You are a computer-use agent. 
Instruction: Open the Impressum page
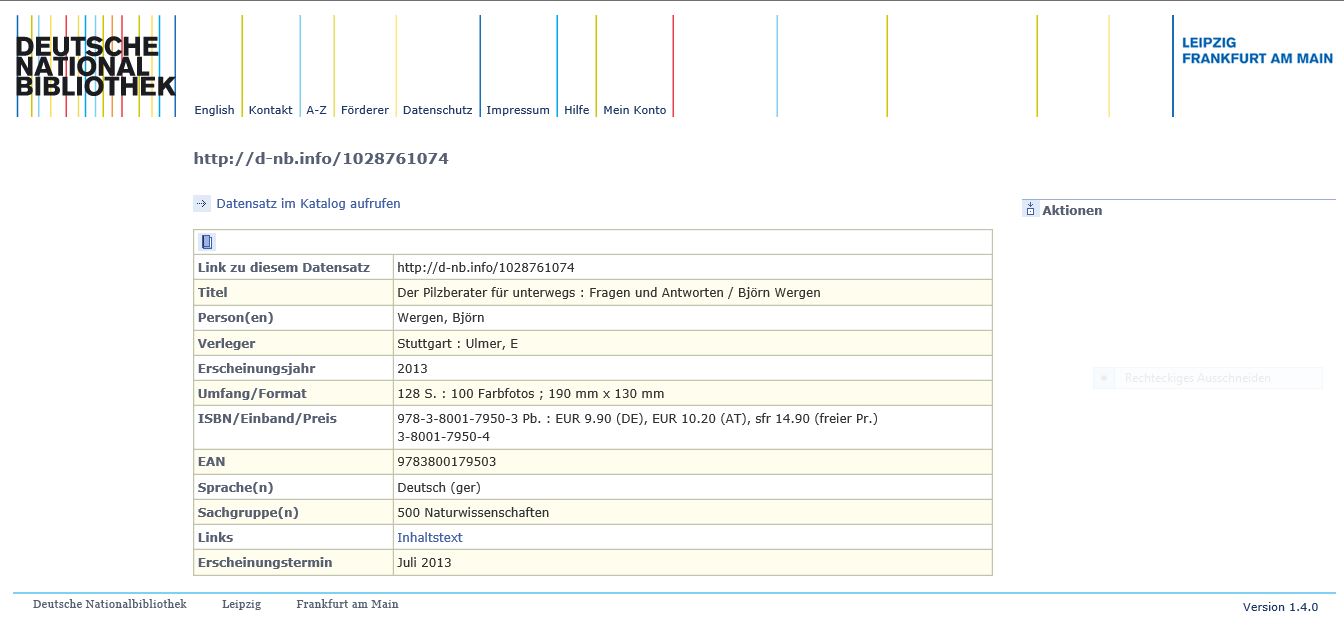[x=517, y=110]
